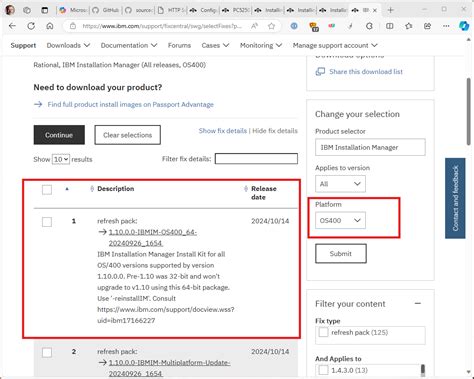Click Product selector input field

point(370,147)
